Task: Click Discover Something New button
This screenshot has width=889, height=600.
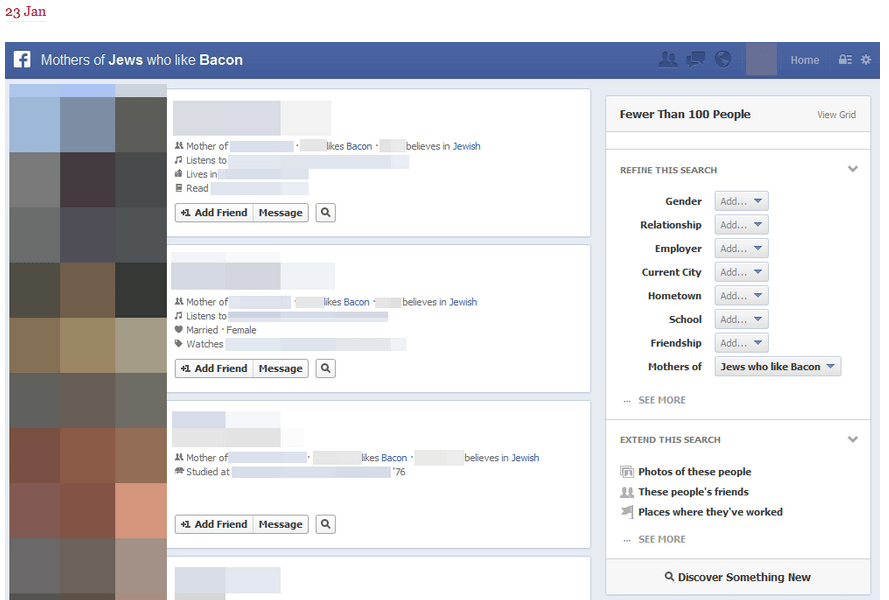Action: pos(738,577)
